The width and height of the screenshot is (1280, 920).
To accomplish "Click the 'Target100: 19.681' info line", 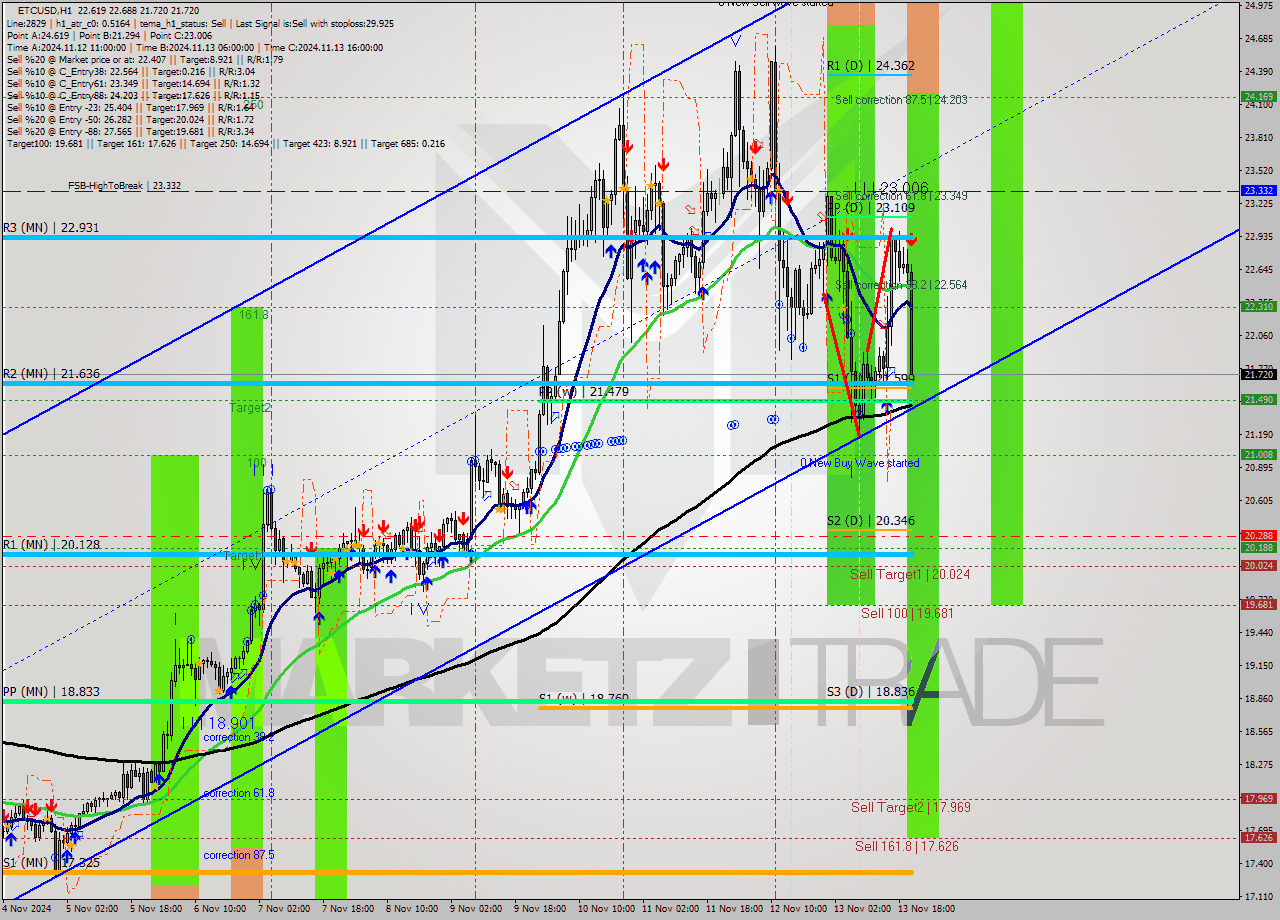I will point(225,144).
